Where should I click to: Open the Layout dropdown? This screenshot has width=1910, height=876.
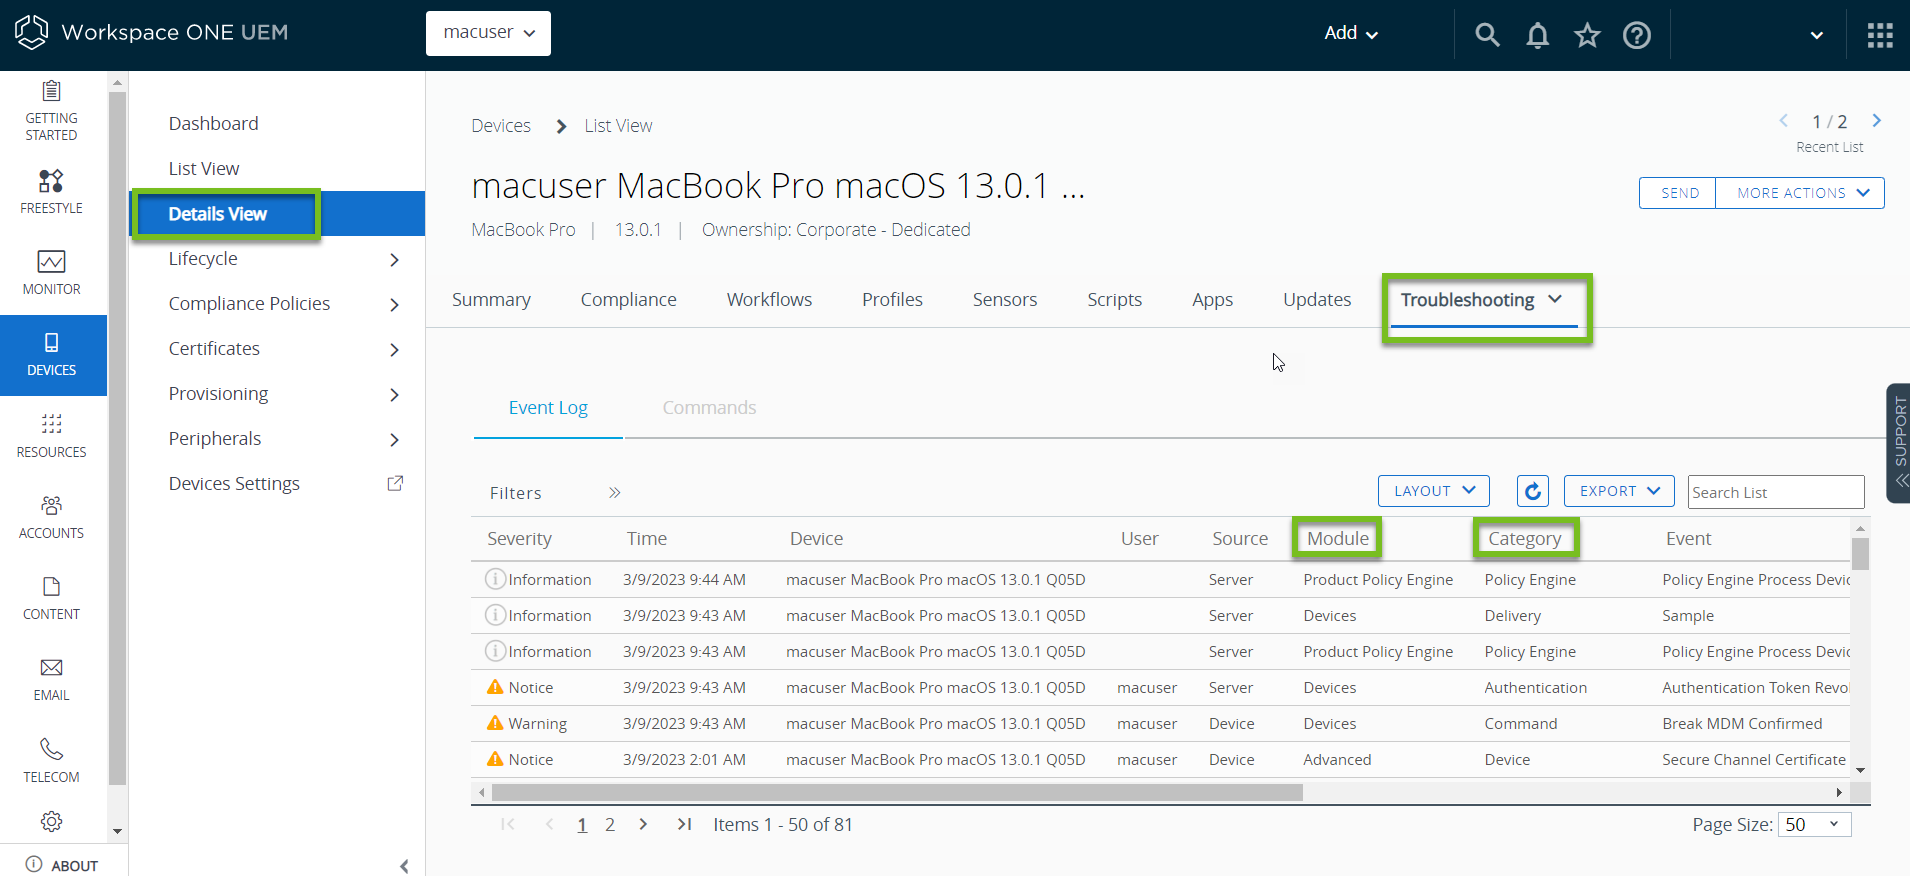pyautogui.click(x=1434, y=491)
